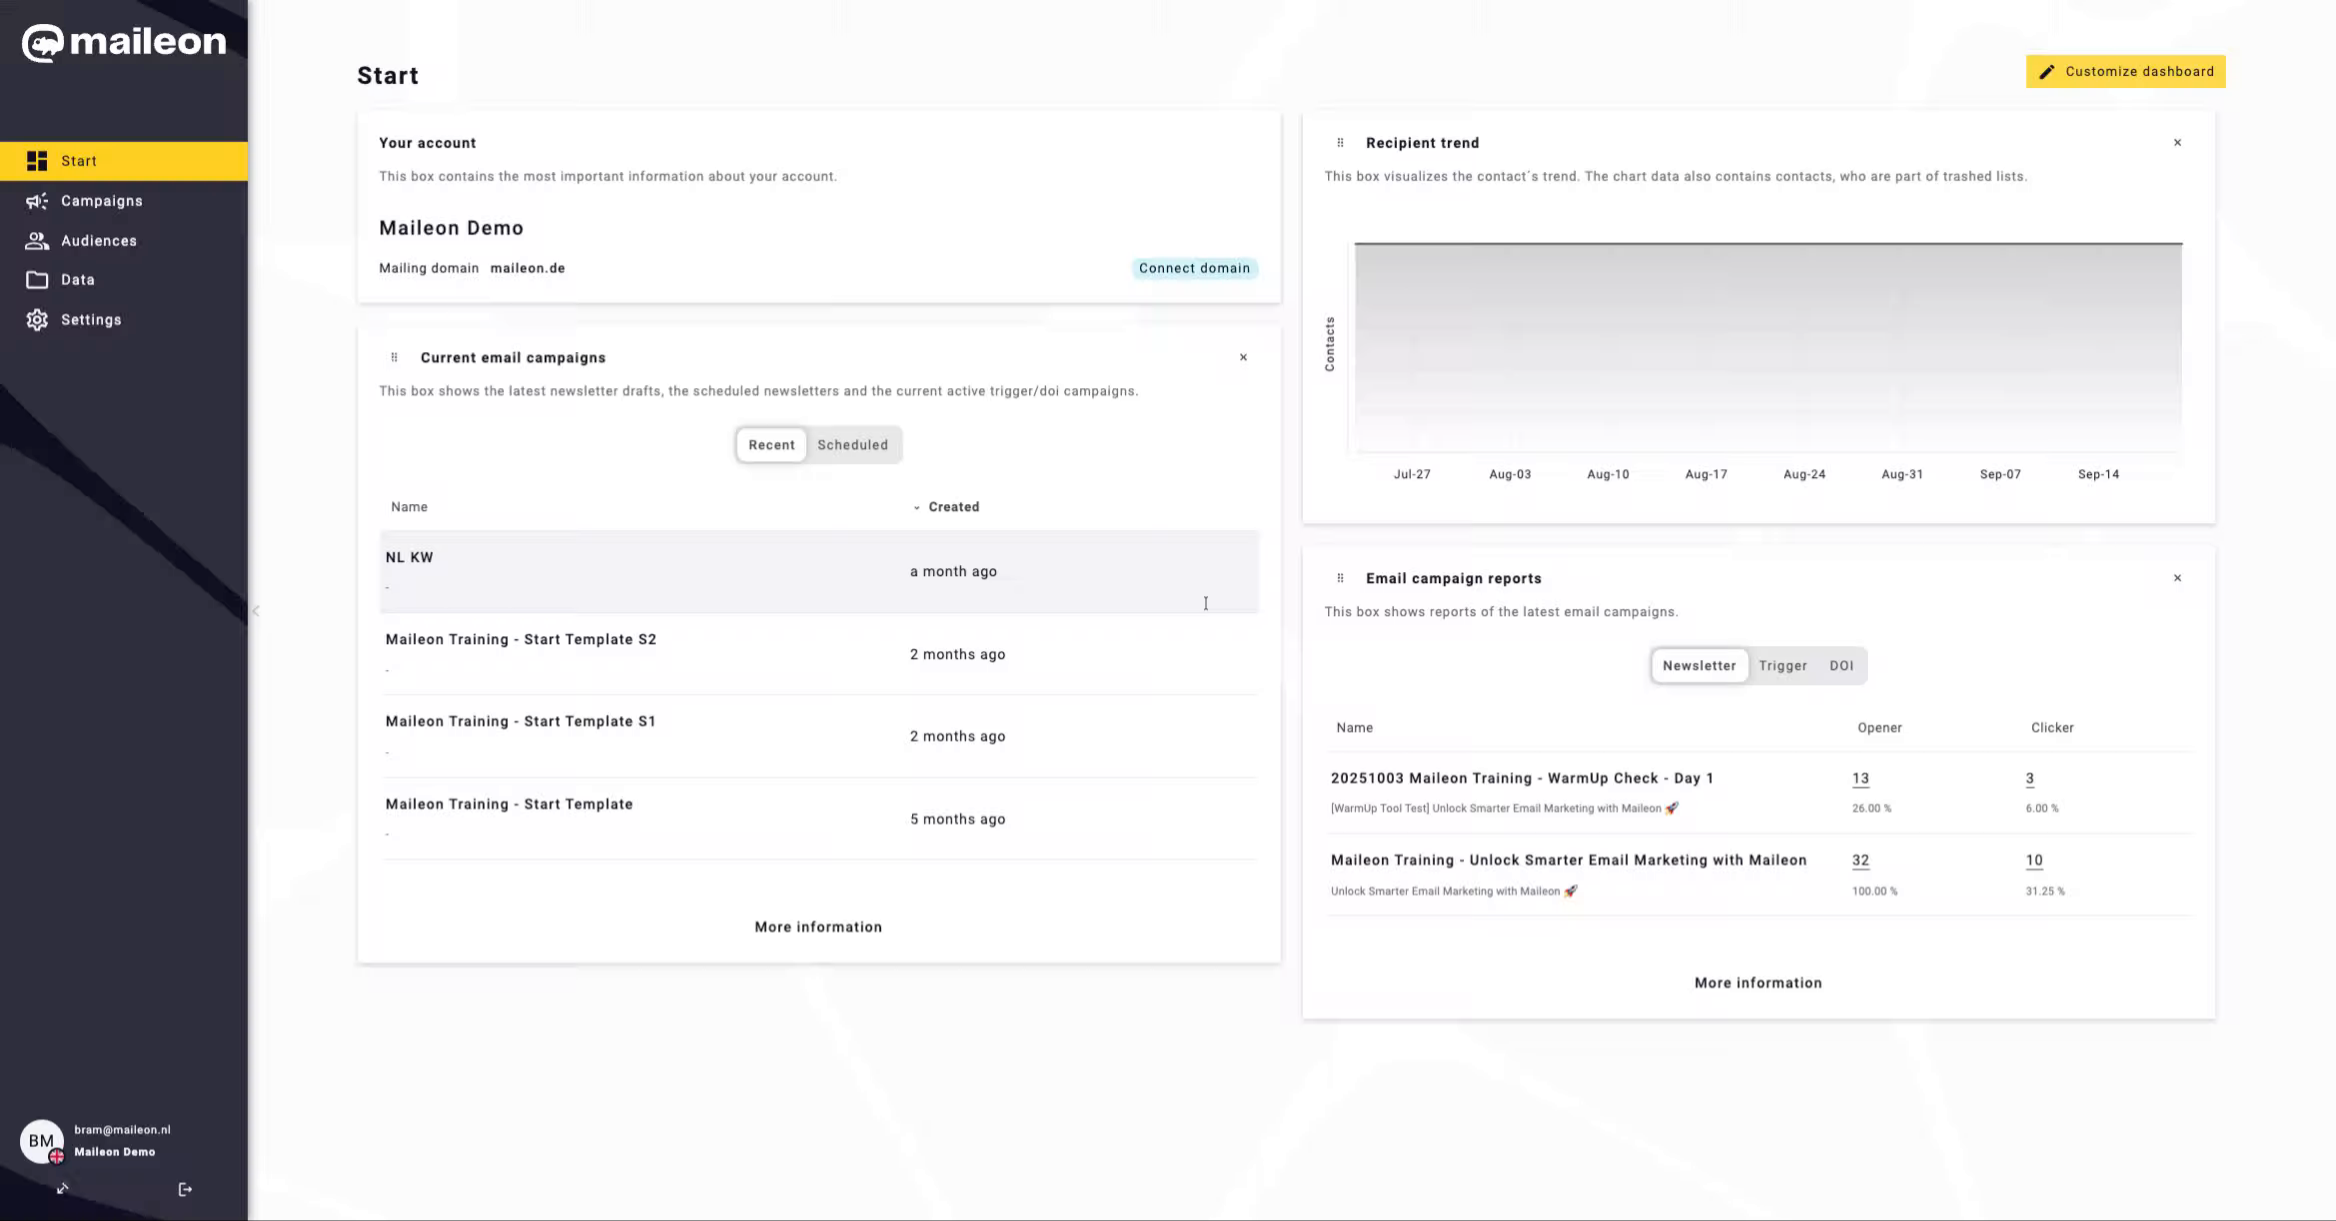The image size is (2336, 1221).
Task: Open Unlock Smarter Email Marketing with Maileon report
Action: coord(1568,860)
